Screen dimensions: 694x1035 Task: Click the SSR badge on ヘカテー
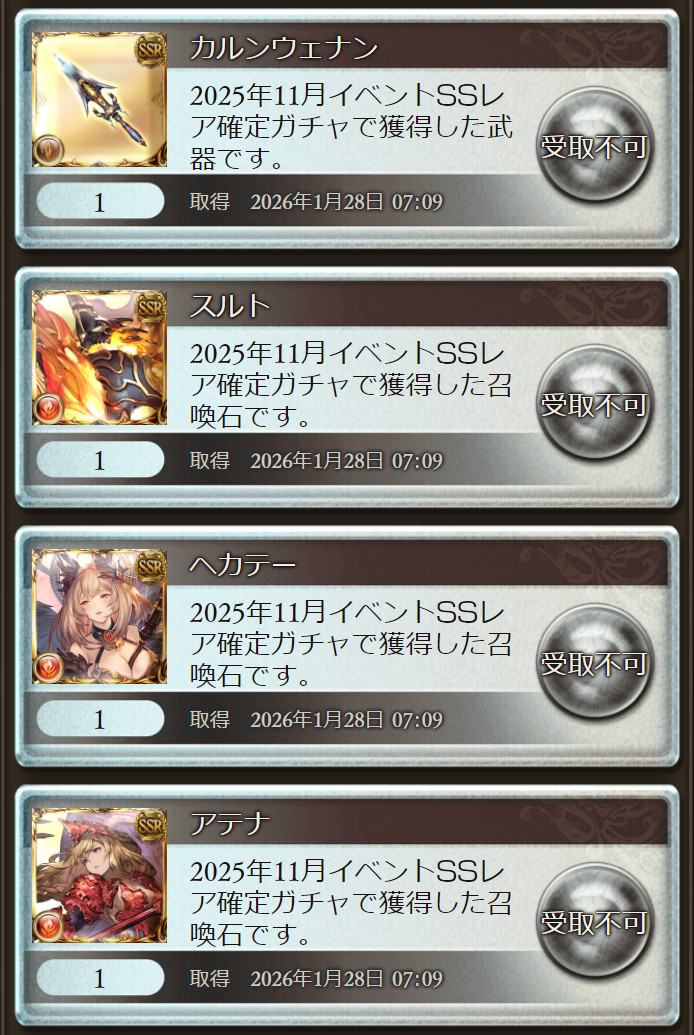[x=150, y=566]
